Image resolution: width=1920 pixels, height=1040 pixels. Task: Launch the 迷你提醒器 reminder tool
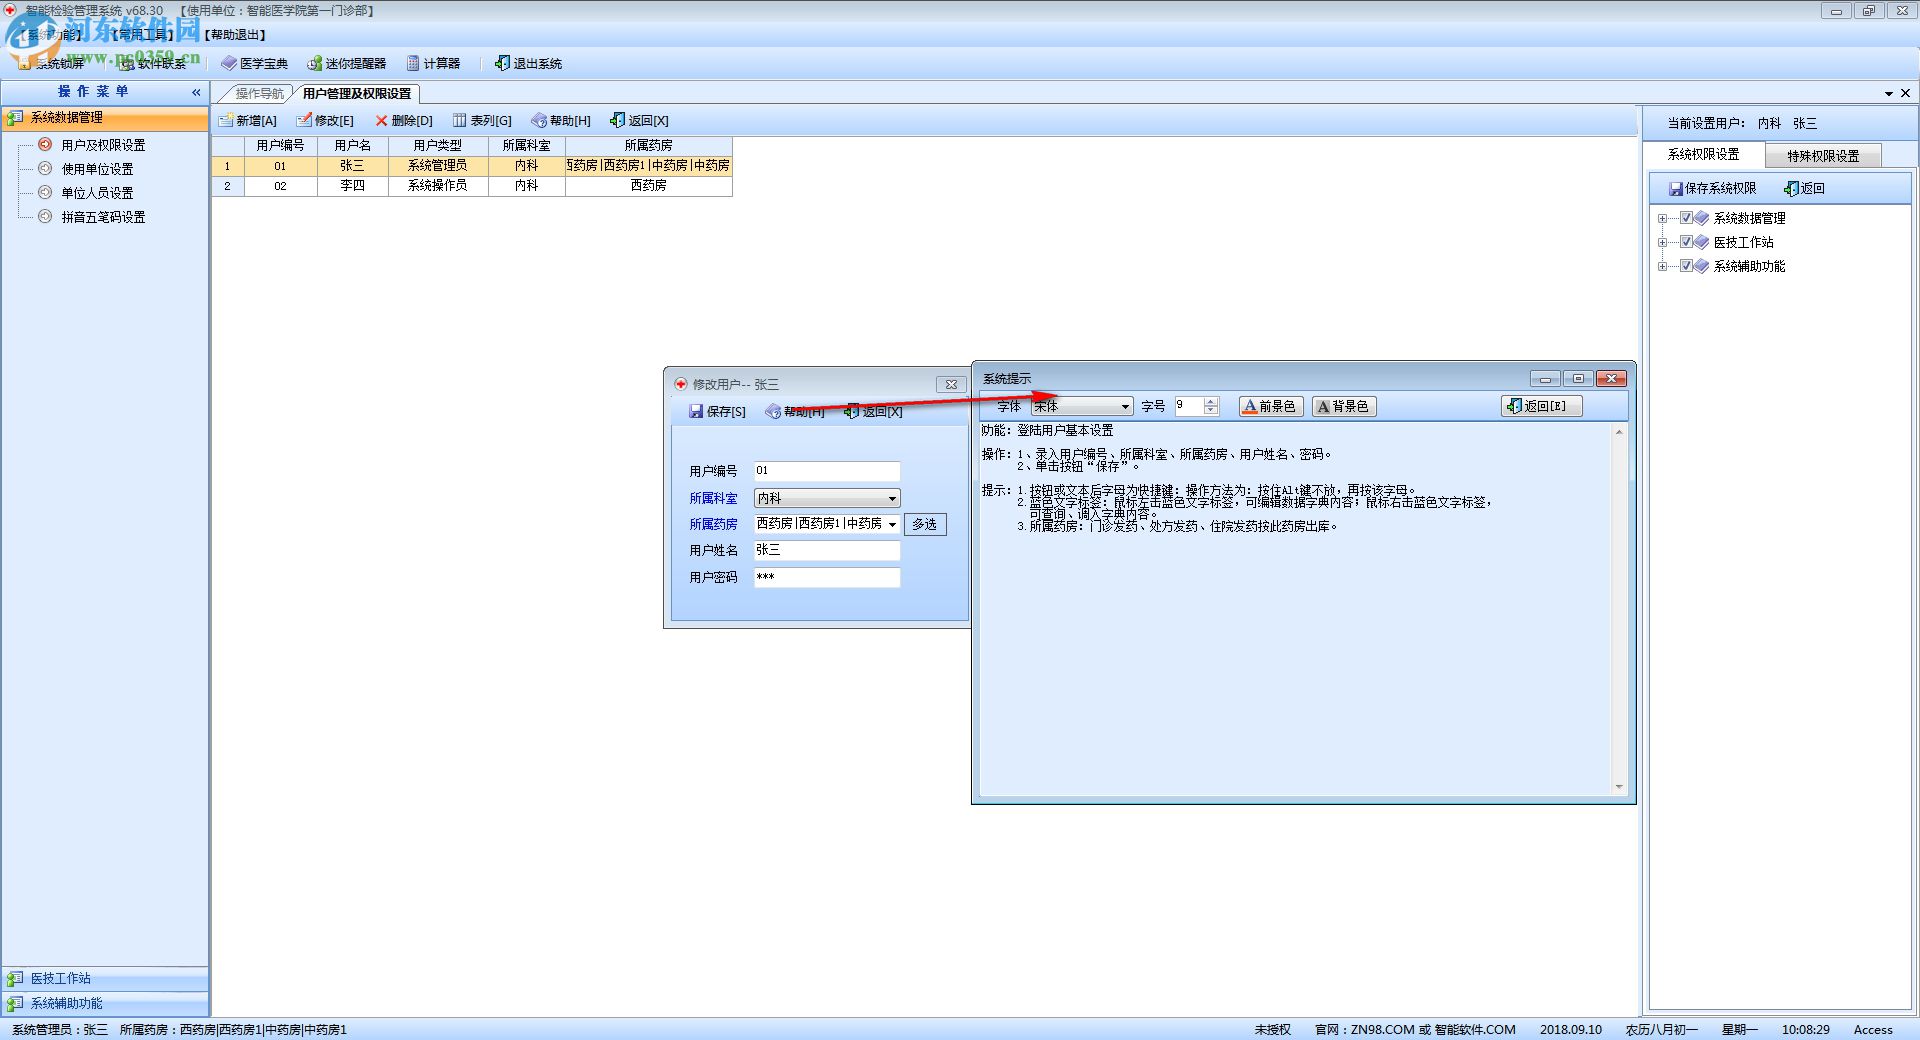tap(346, 63)
